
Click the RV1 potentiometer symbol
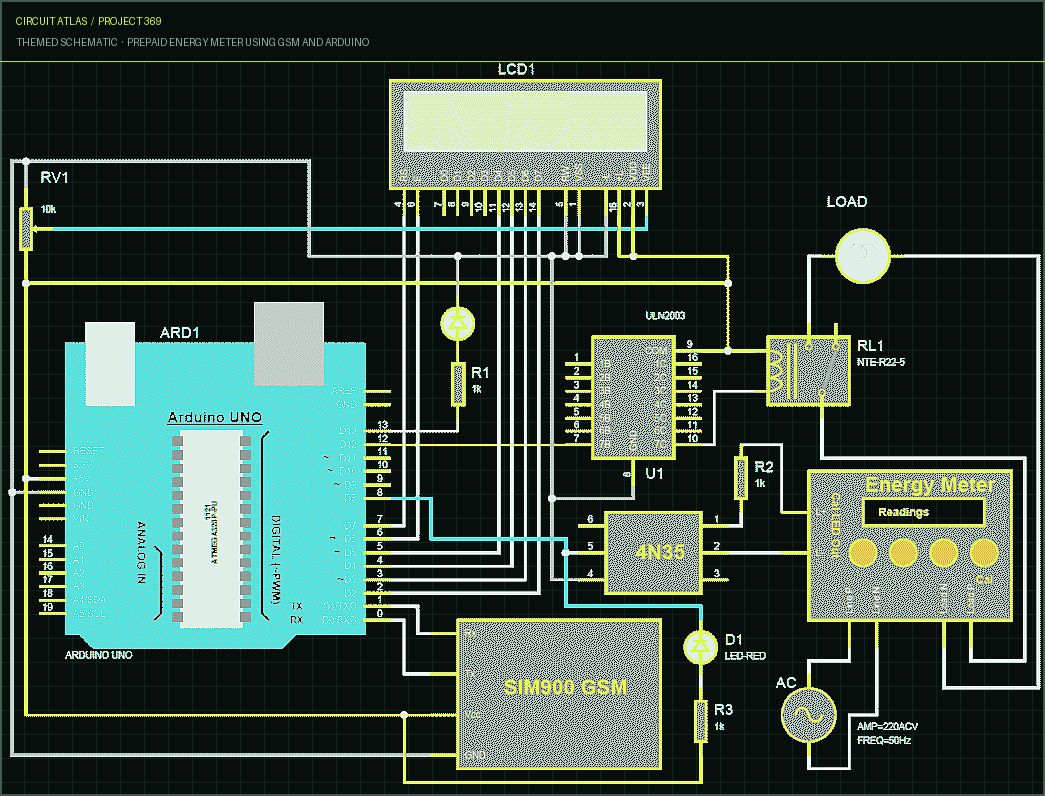[26, 229]
